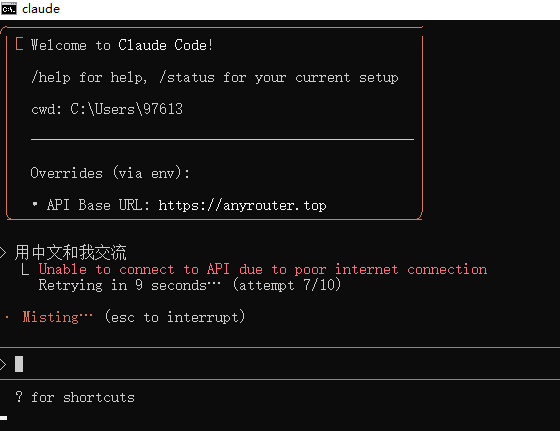Click the bullet before API Base URL
The image size is (560, 431).
tap(35, 204)
